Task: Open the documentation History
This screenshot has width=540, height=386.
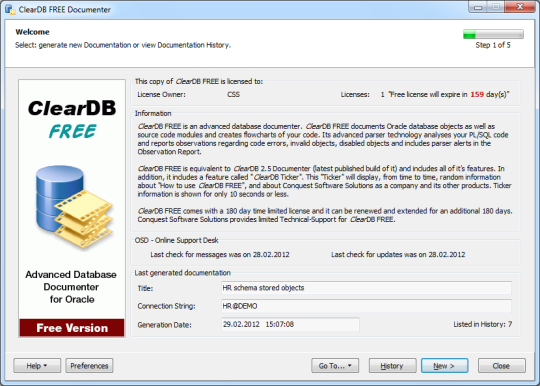Action: point(392,366)
